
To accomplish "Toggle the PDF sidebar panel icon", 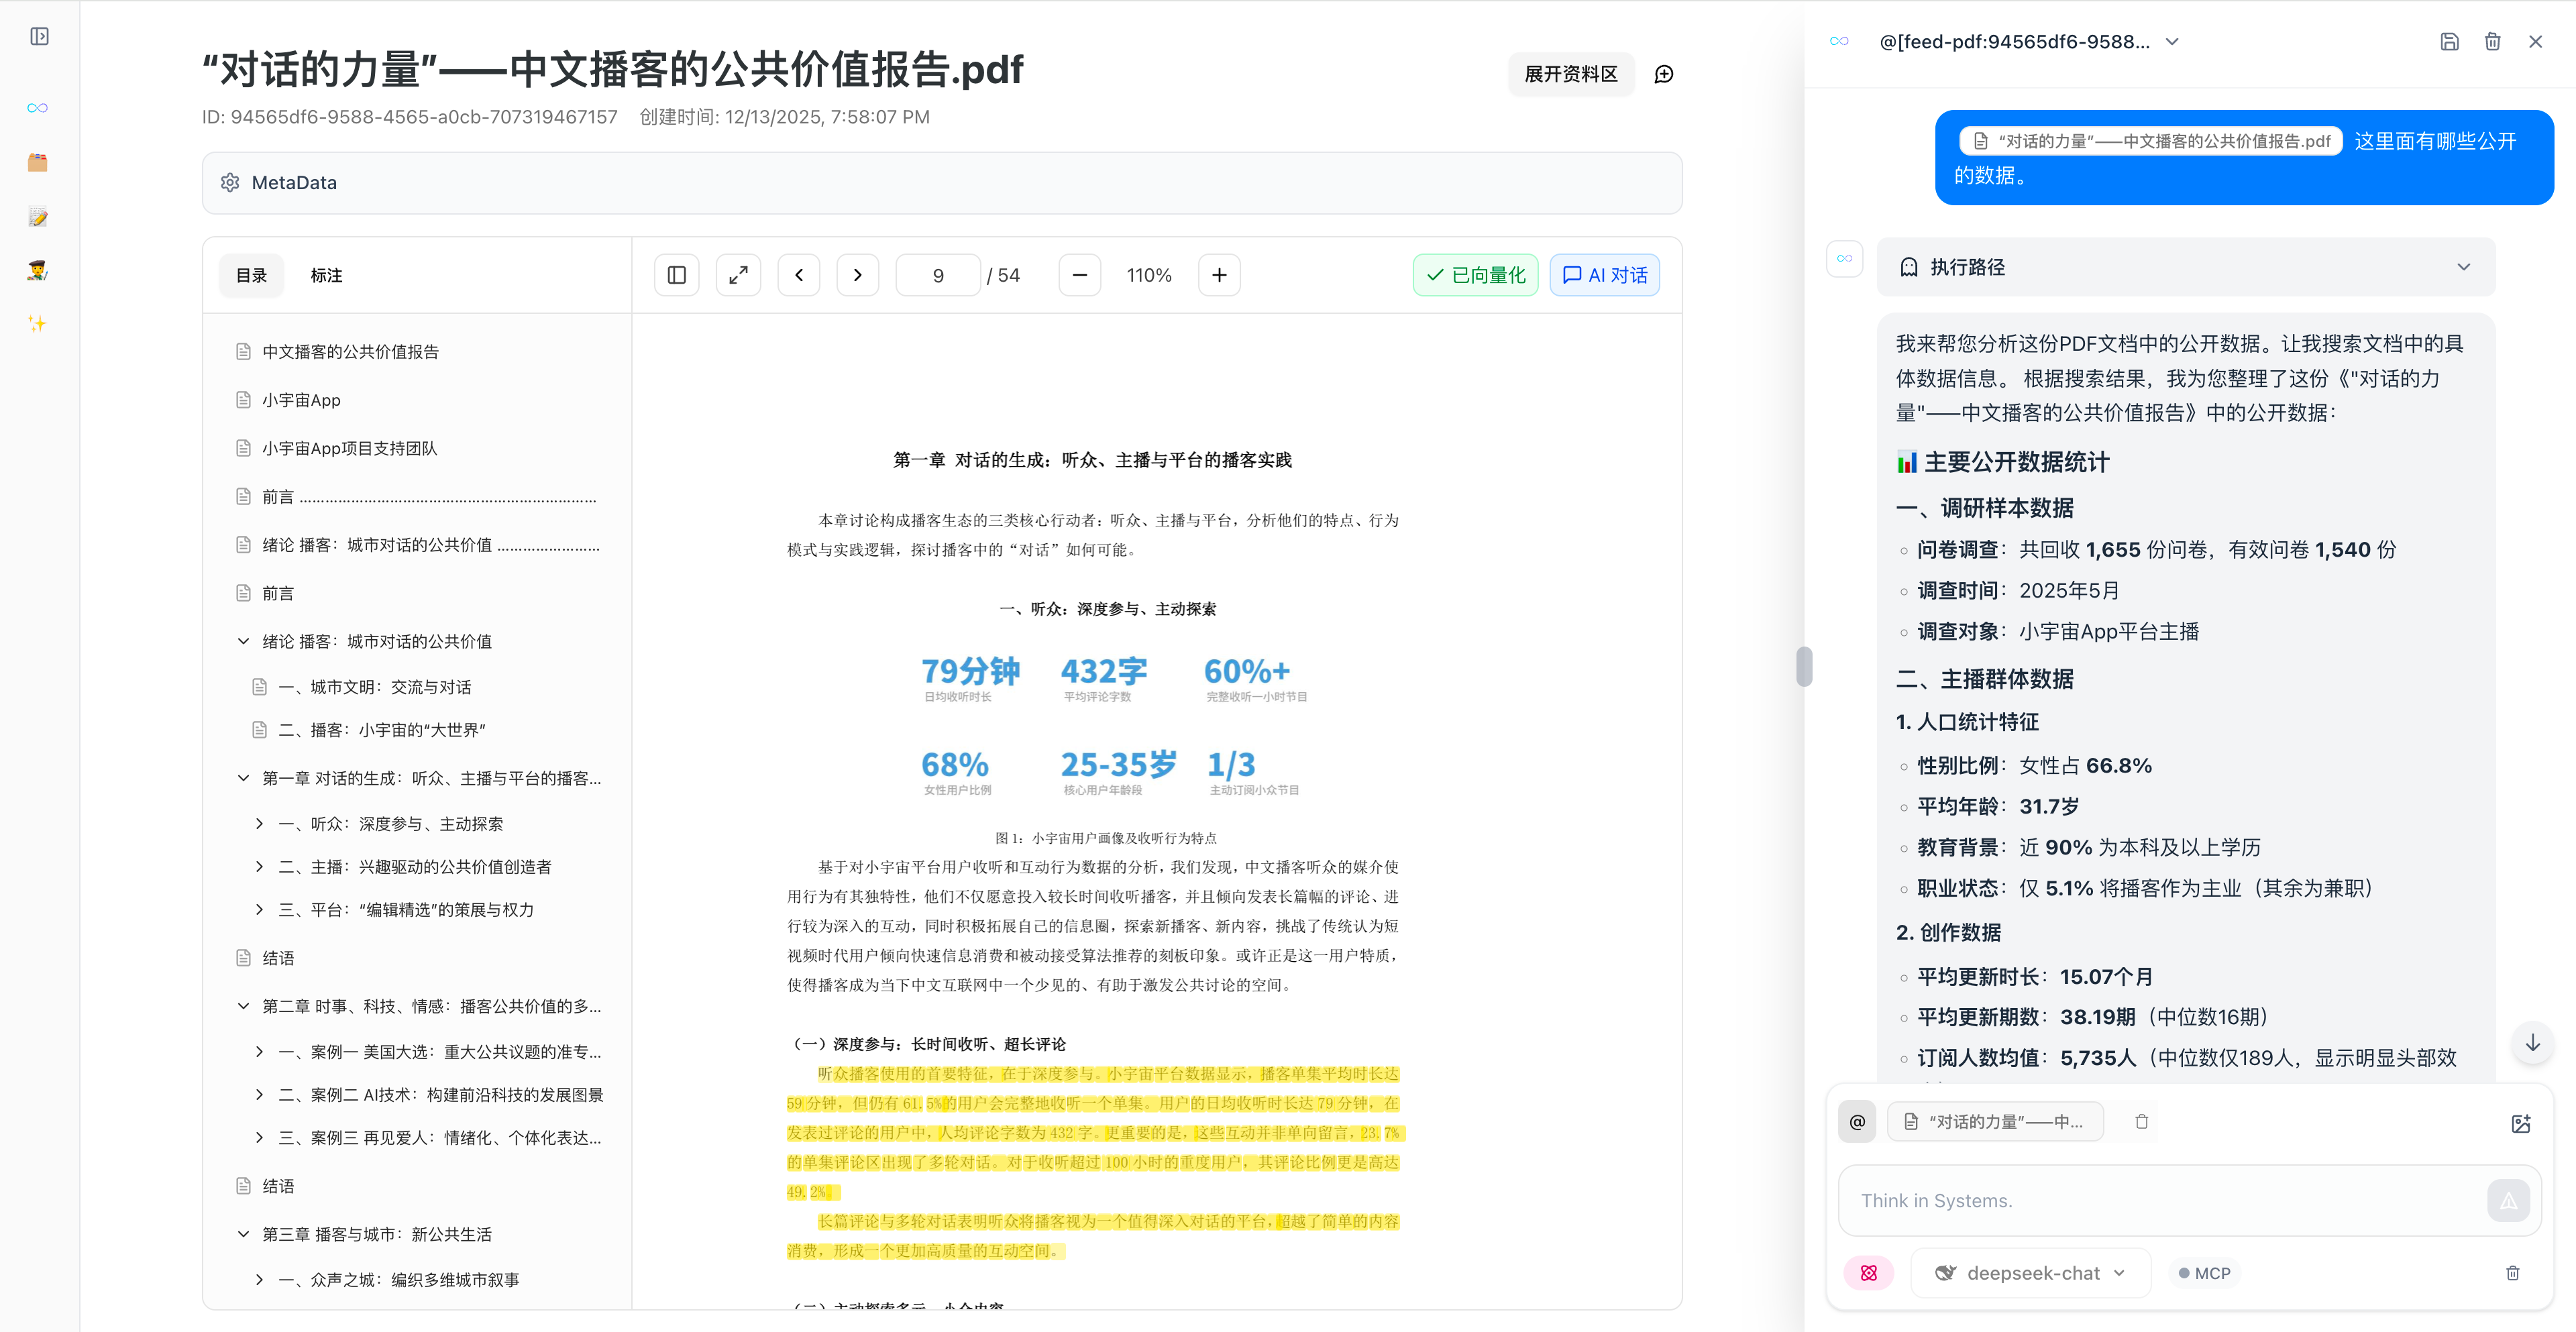I will 676,275.
